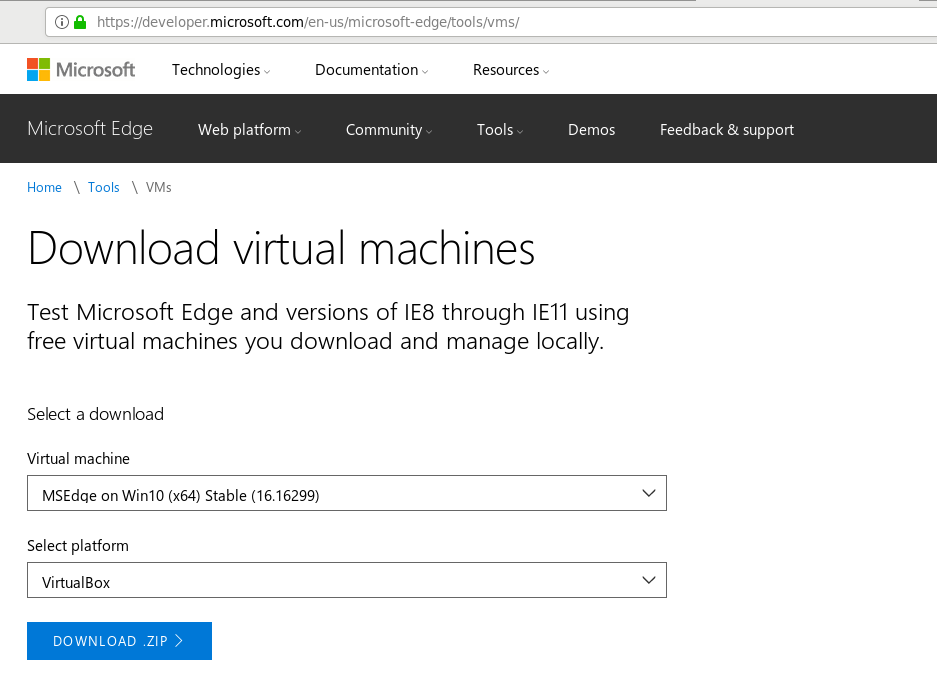Screen dimensions: 937x698
Task: Go to Home breadcrumb link
Action: pos(44,188)
